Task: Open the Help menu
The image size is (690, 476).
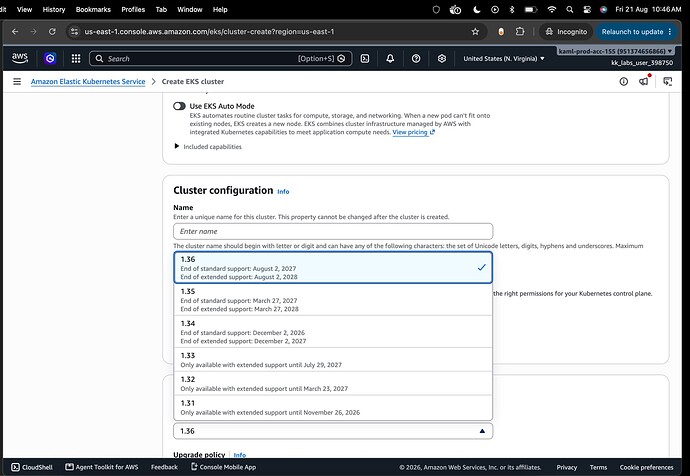Action: tap(220, 9)
